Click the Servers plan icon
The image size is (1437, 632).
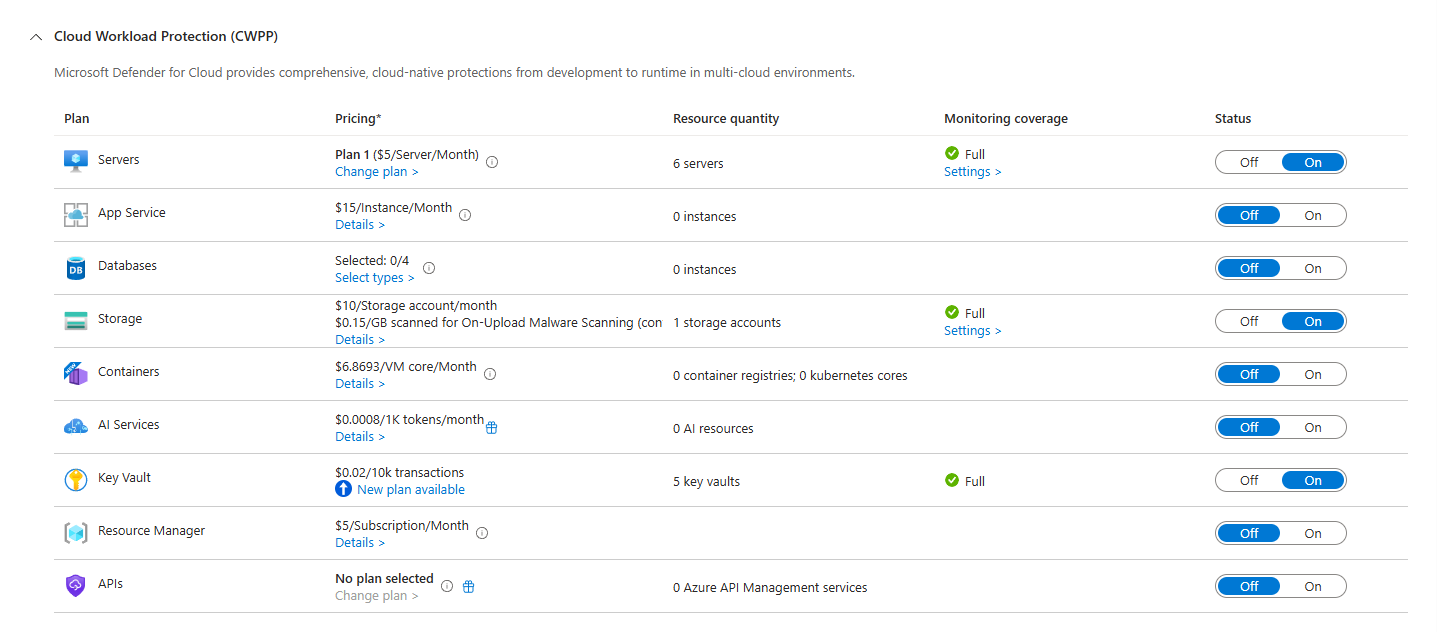(76, 161)
